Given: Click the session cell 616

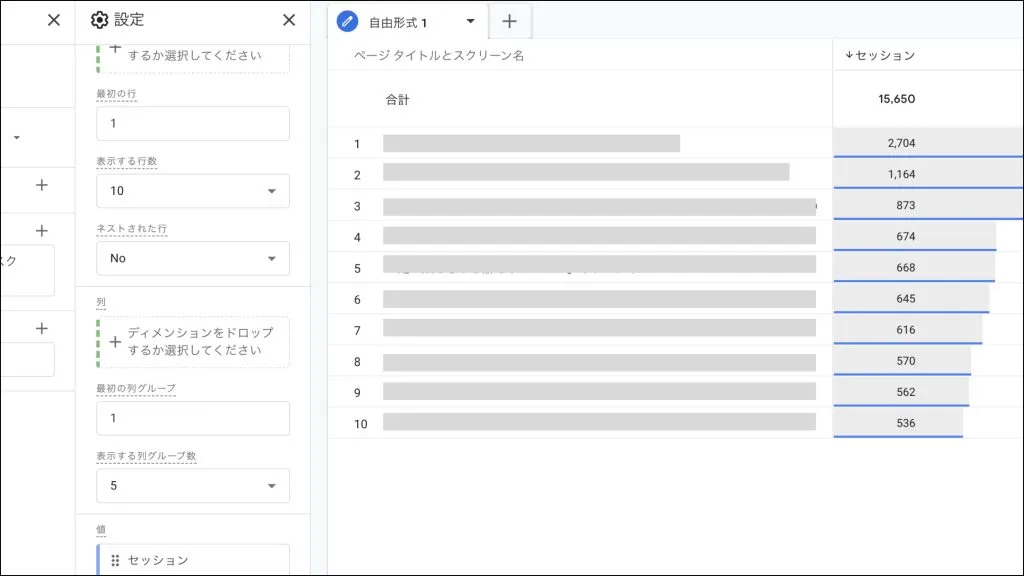Looking at the screenshot, I should click(x=905, y=330).
